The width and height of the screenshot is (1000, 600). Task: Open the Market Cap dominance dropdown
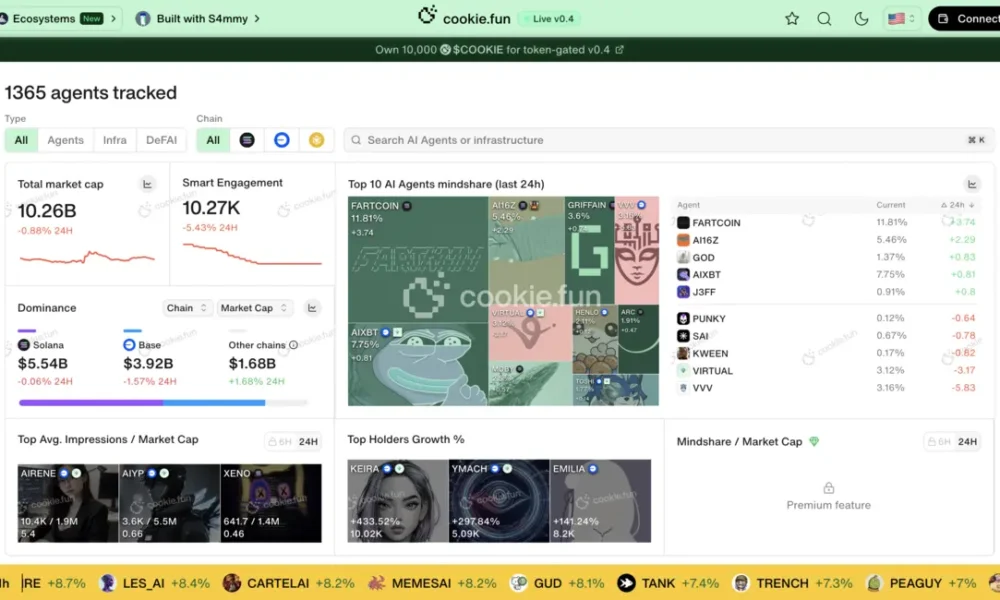(253, 308)
